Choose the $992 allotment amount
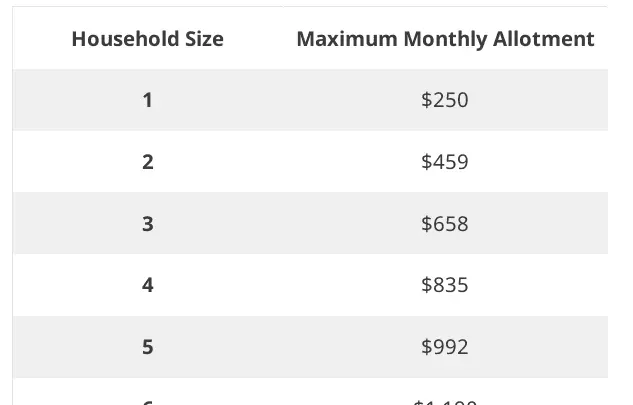Image resolution: width=633 pixels, height=405 pixels. 445,347
